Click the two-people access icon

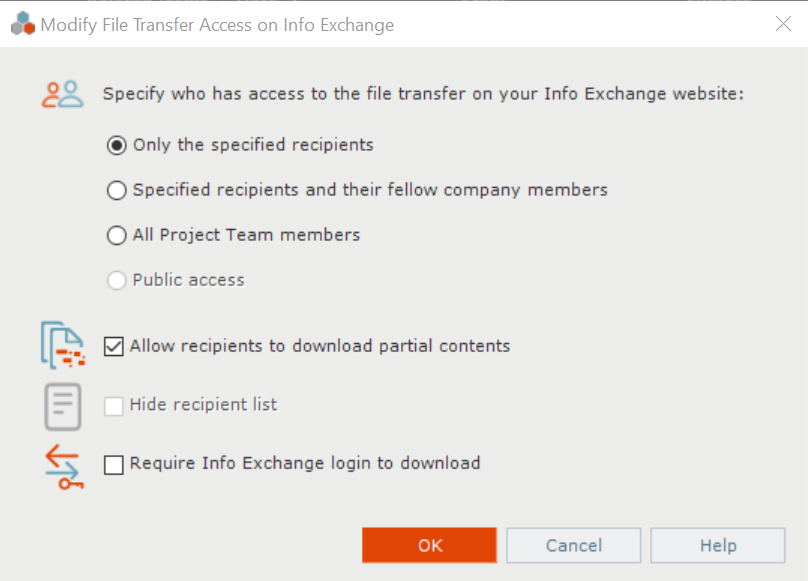pos(62,94)
